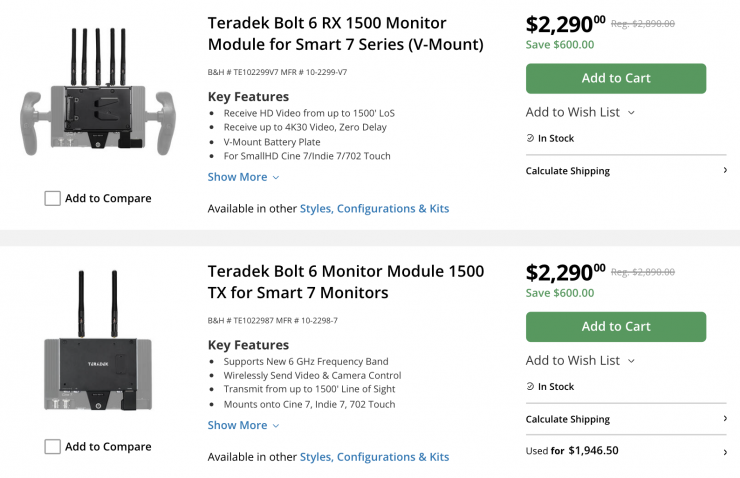Add Bolt 6 RX 1500 V-Mount to cart
740x478 pixels.
click(x=615, y=78)
